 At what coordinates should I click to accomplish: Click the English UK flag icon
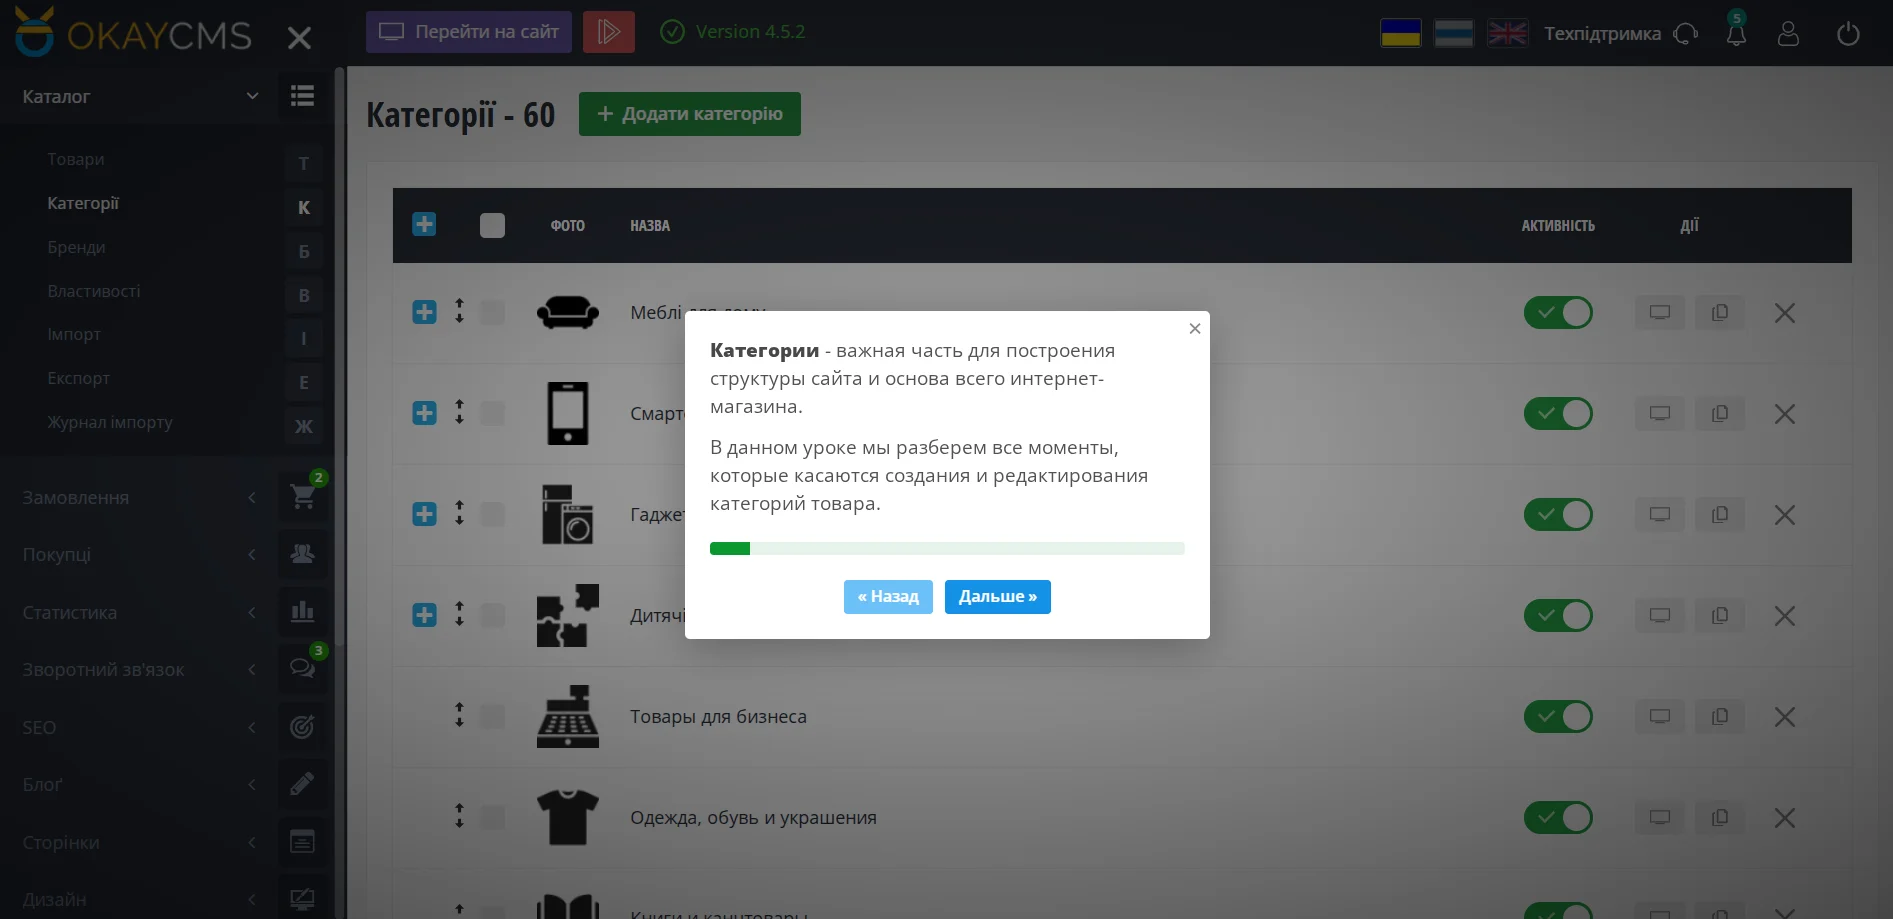point(1507,33)
